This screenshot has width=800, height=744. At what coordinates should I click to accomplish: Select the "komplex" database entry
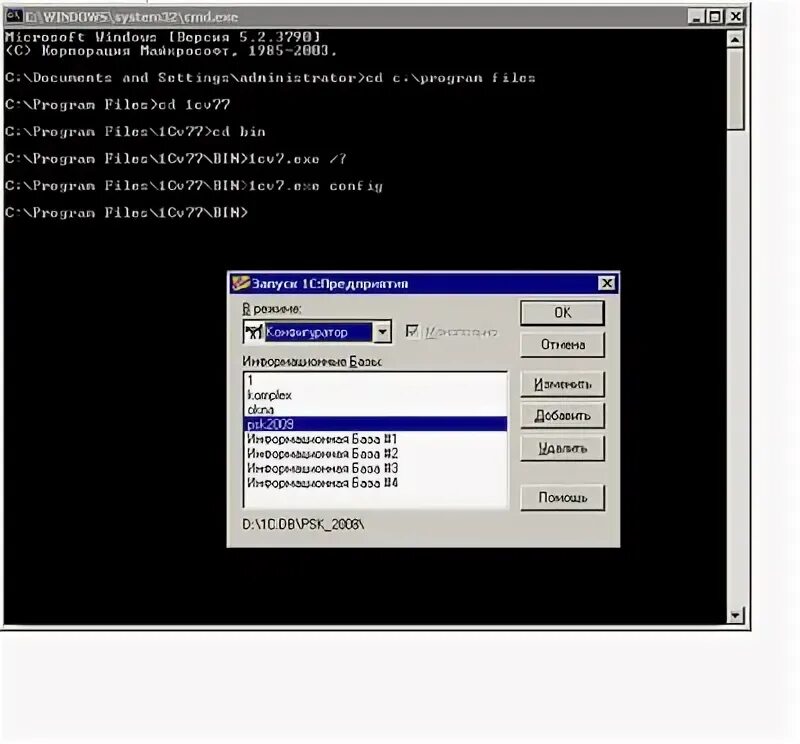(x=376, y=395)
